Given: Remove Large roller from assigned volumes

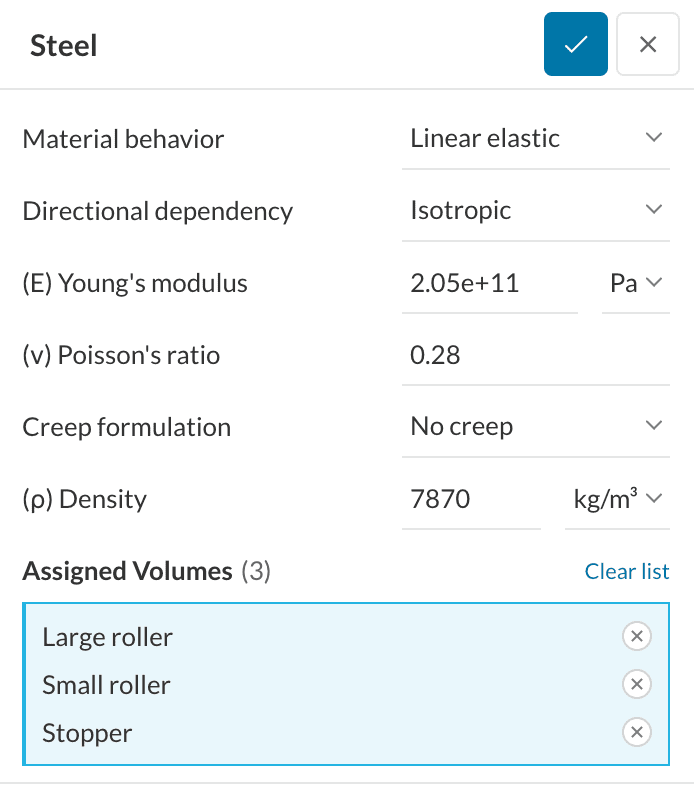Looking at the screenshot, I should (x=636, y=637).
